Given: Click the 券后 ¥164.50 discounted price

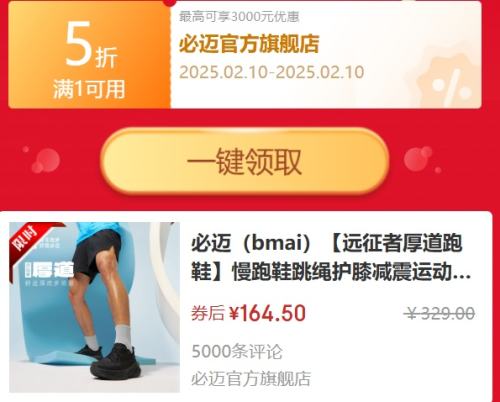Looking at the screenshot, I should (x=248, y=313).
